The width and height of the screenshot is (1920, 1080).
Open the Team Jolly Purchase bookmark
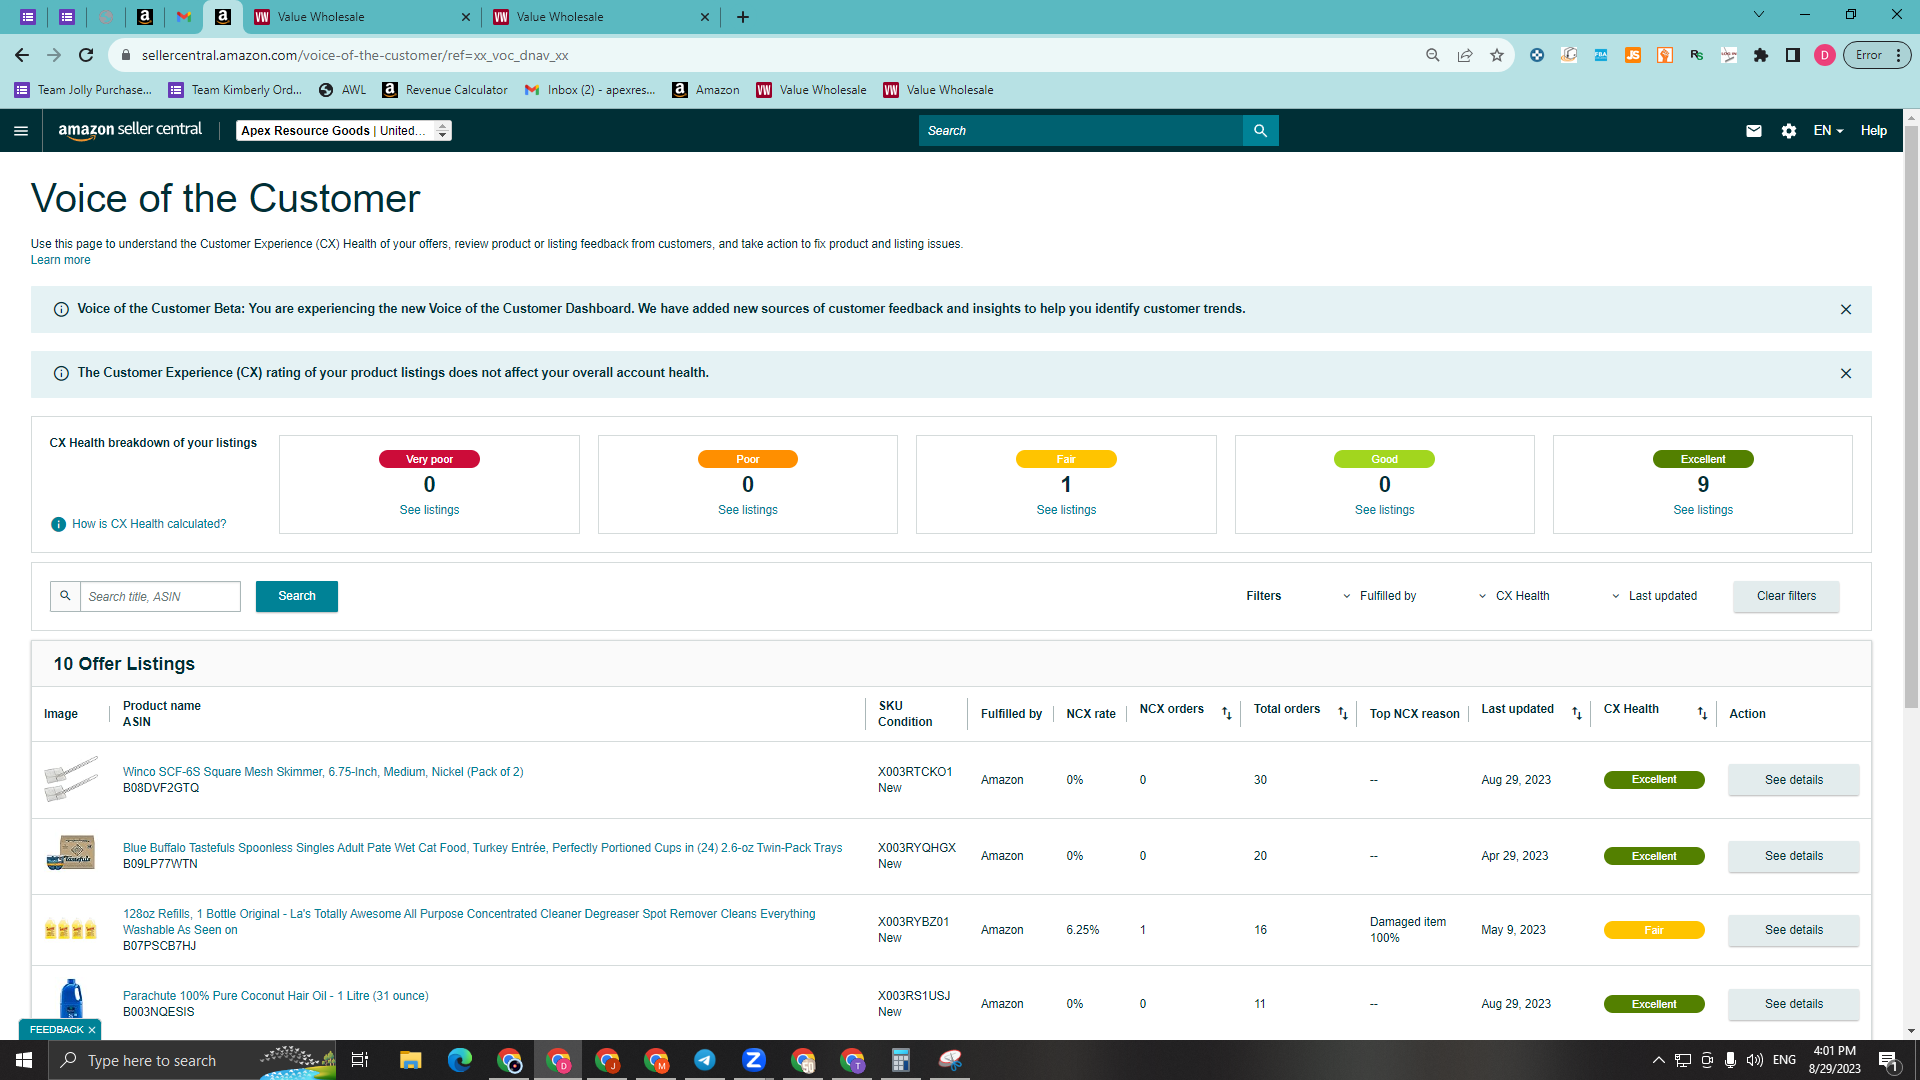(x=84, y=90)
